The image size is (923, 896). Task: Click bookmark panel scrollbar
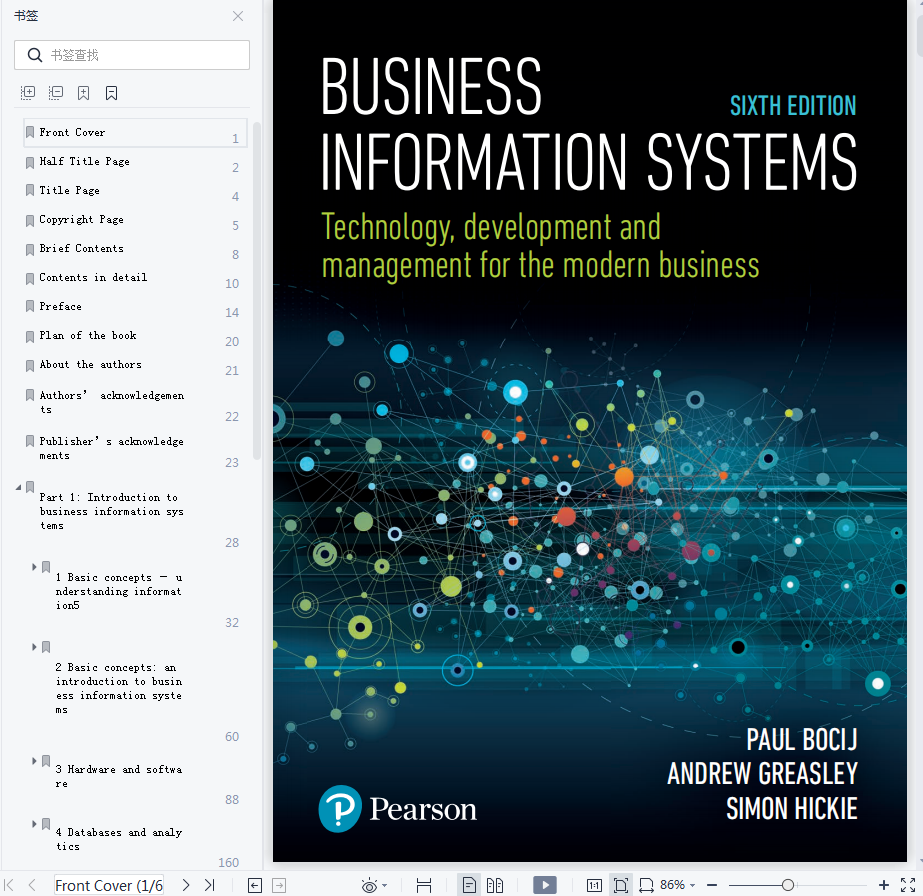pyautogui.click(x=257, y=291)
